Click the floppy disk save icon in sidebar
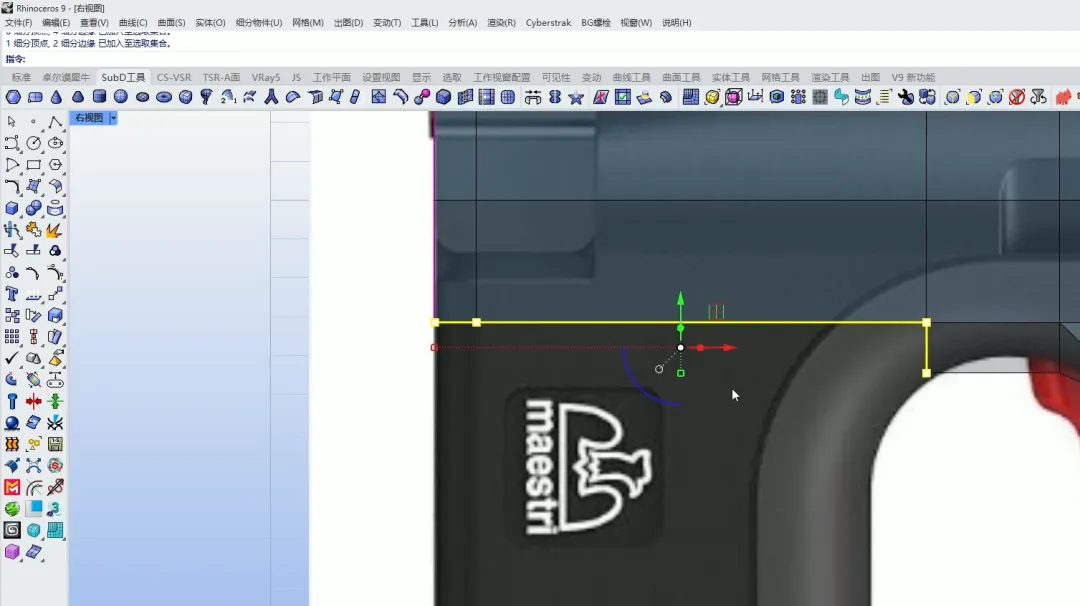Image resolution: width=1080 pixels, height=606 pixels. pyautogui.click(x=55, y=444)
